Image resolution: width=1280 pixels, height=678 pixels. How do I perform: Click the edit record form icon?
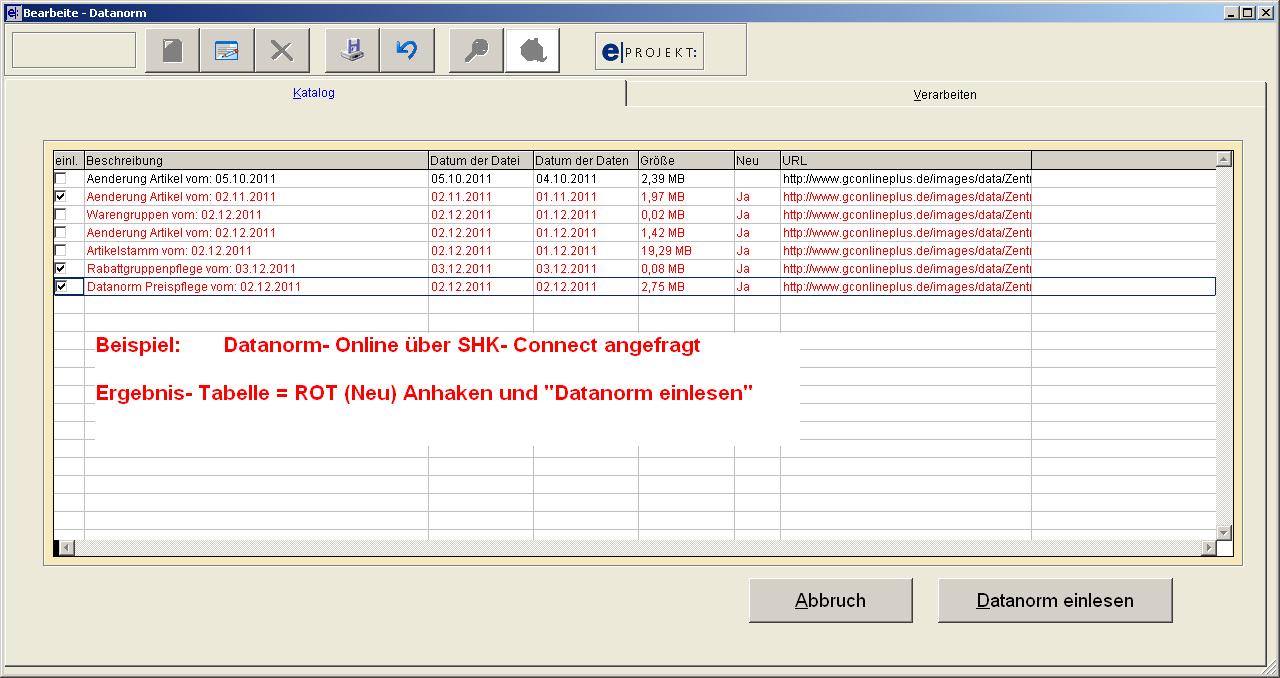227,51
